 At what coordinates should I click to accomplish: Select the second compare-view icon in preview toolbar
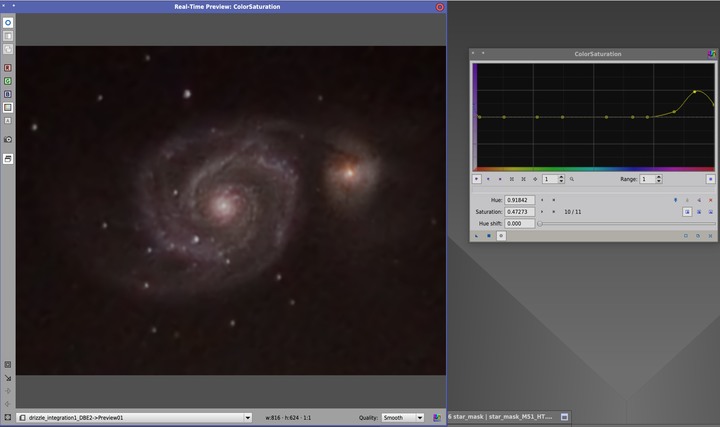pos(8,36)
